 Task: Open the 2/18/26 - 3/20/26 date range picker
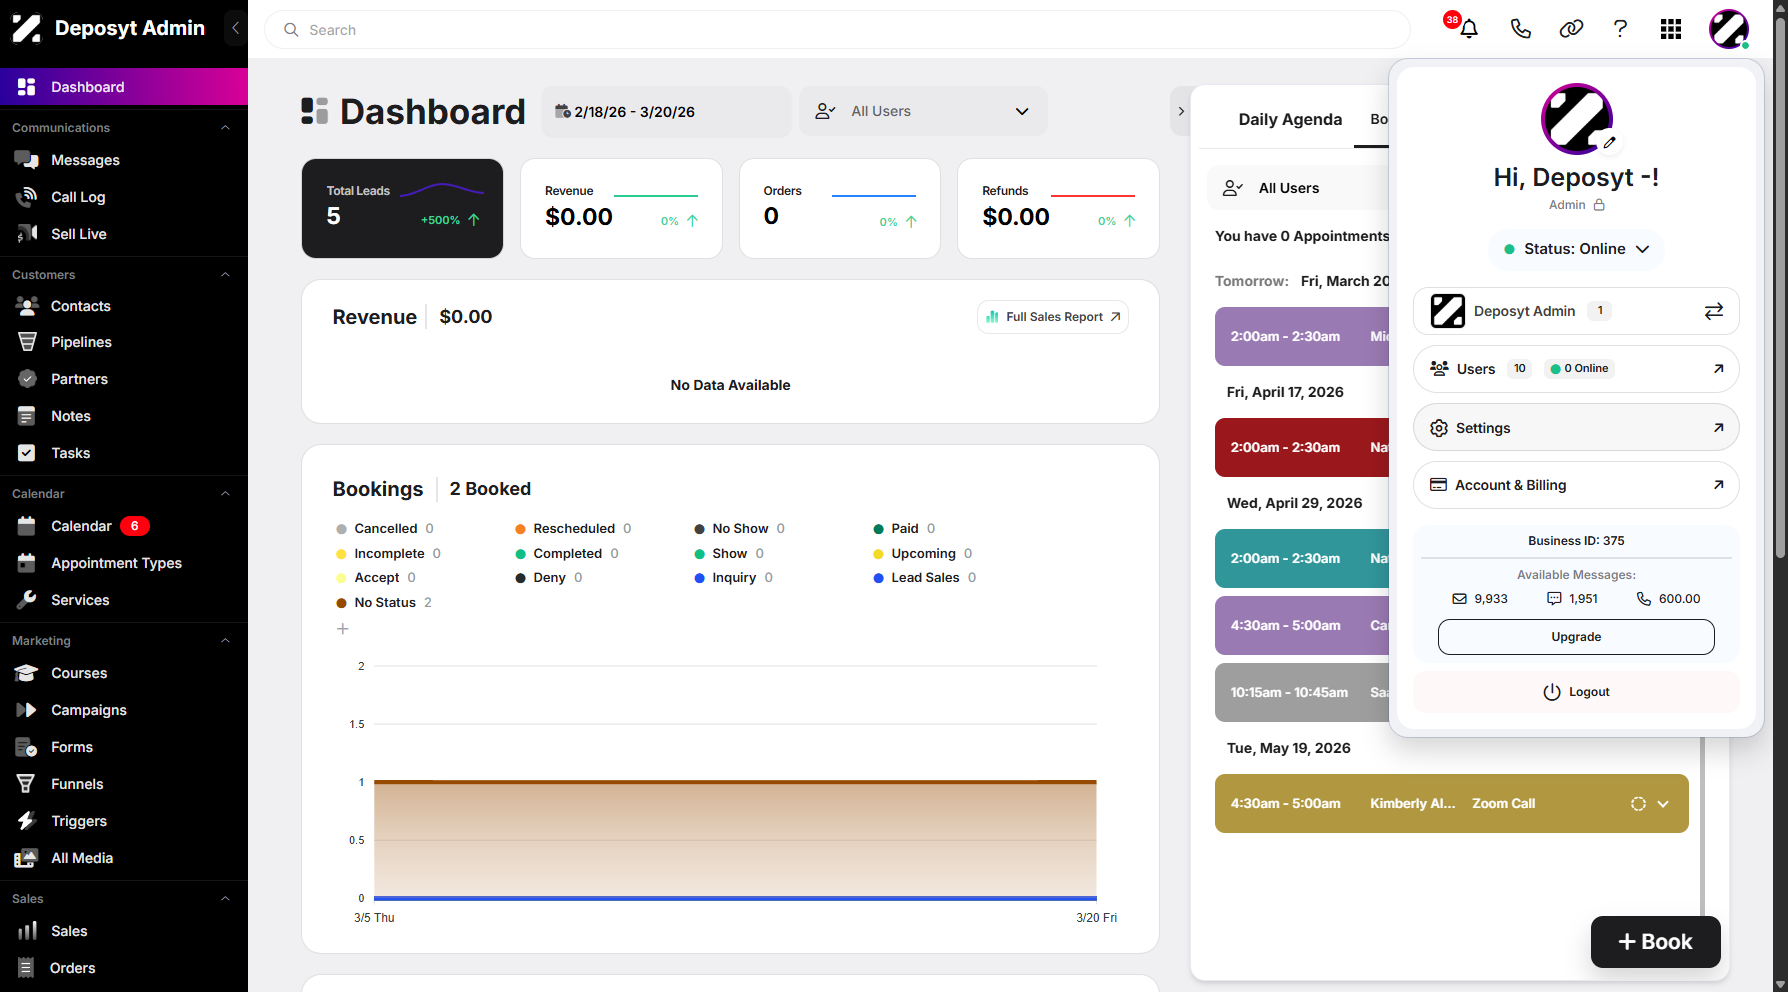[666, 111]
